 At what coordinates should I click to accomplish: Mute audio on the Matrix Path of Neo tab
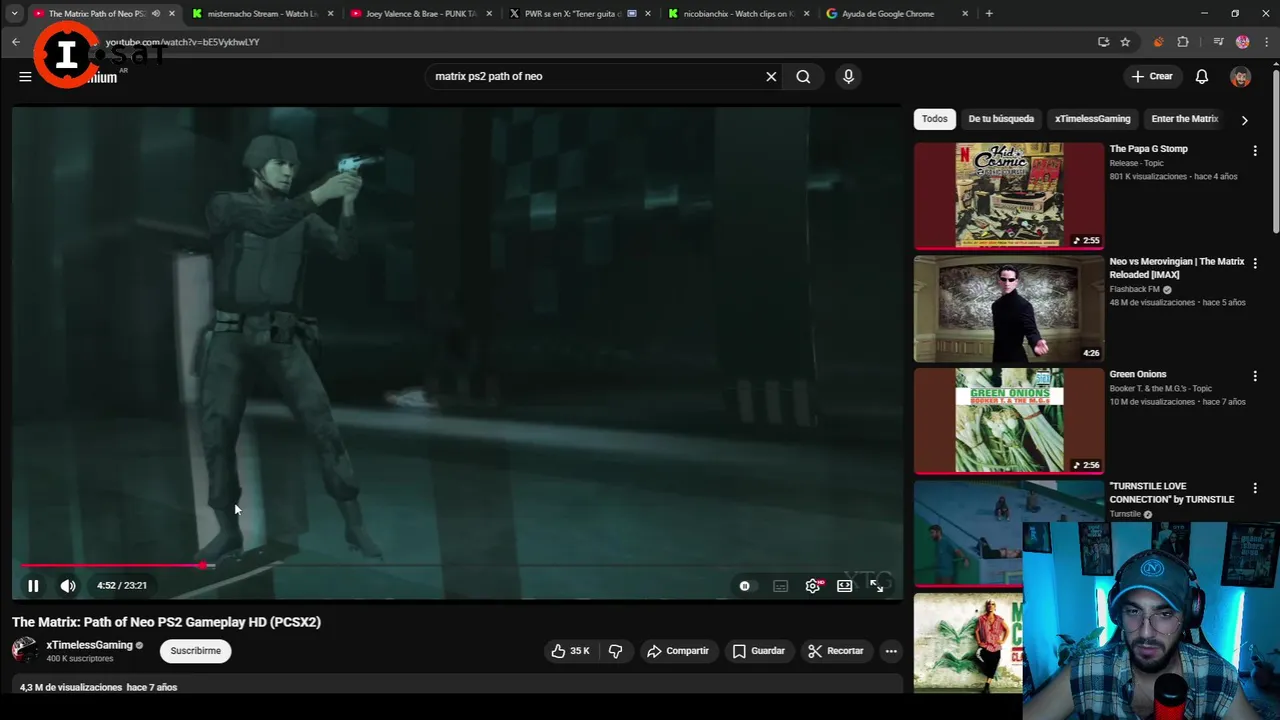pos(155,14)
